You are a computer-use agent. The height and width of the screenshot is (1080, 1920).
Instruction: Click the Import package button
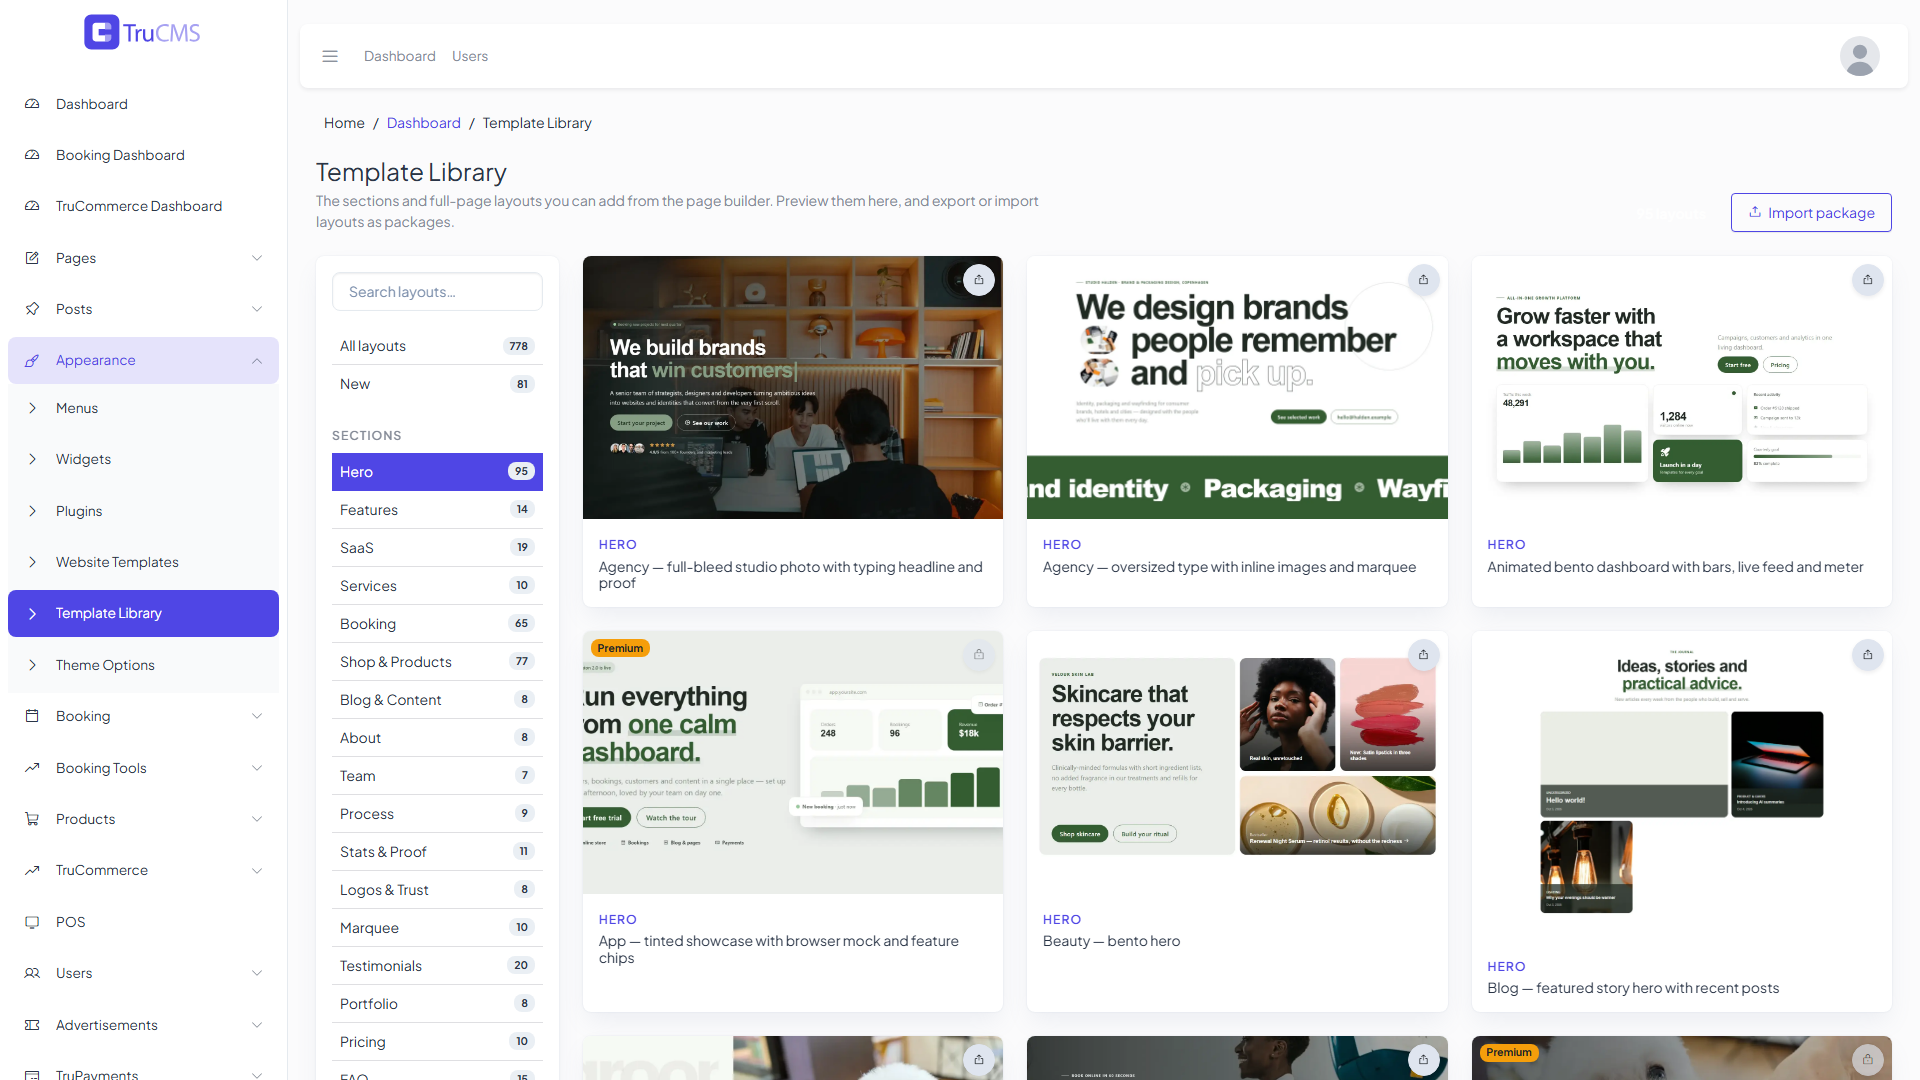[1811, 213]
